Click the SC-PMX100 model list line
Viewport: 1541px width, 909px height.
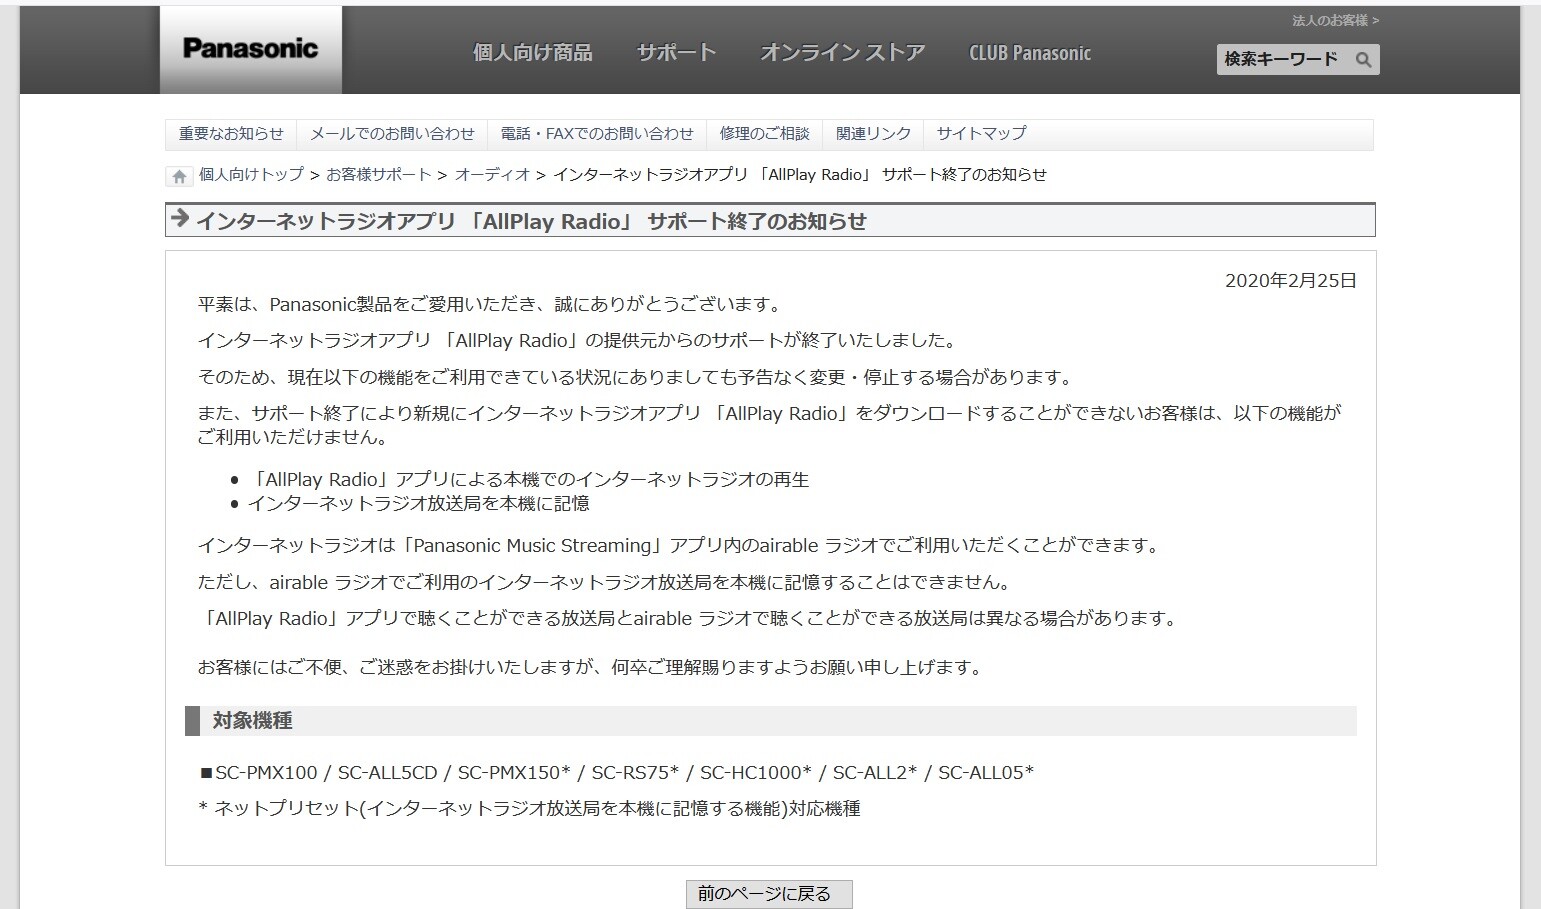(x=616, y=773)
